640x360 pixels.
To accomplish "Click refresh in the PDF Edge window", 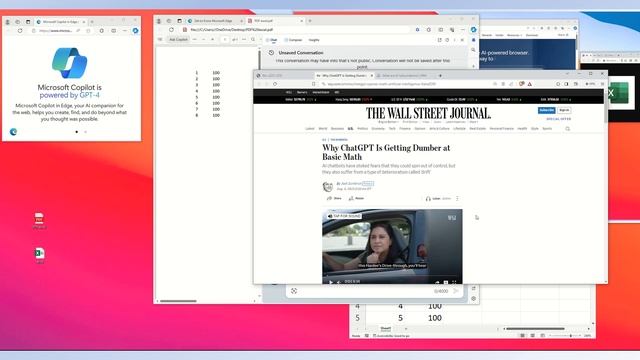I will 171,30.
